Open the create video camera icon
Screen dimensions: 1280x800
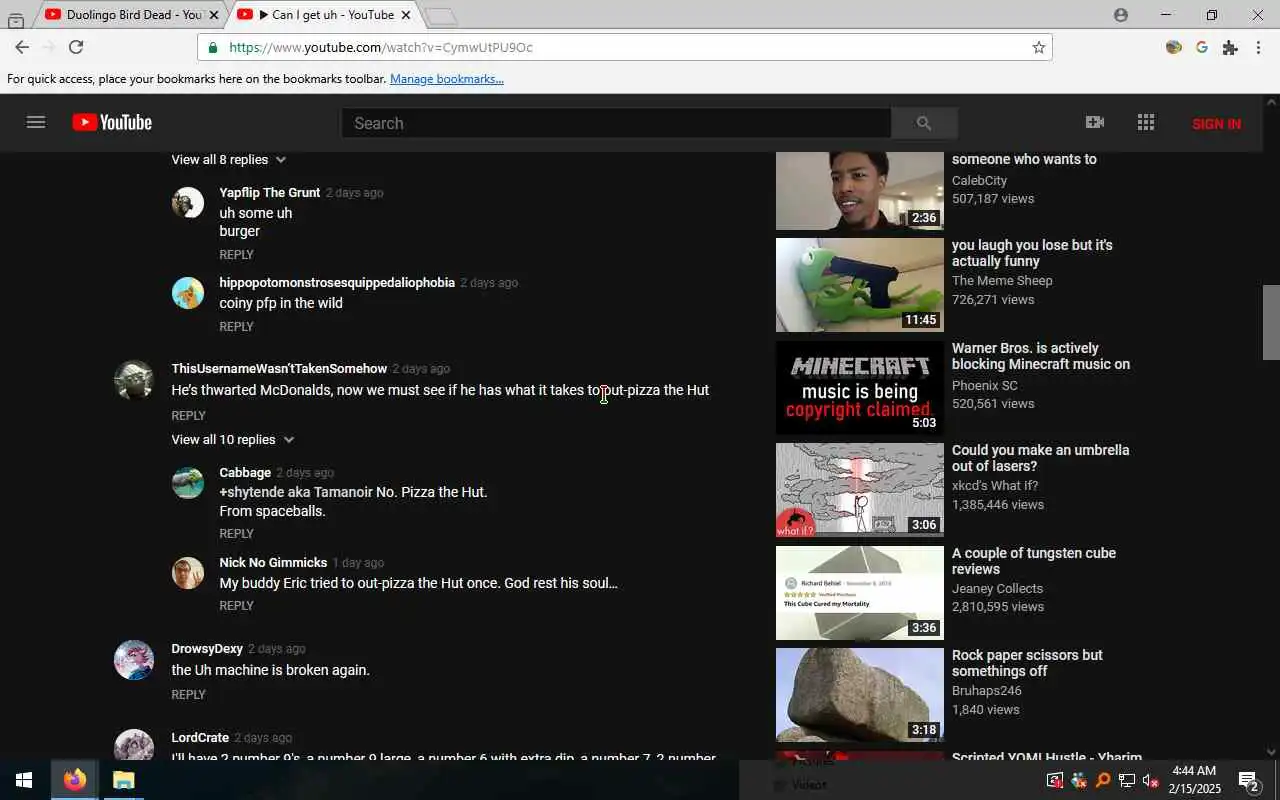click(1095, 122)
